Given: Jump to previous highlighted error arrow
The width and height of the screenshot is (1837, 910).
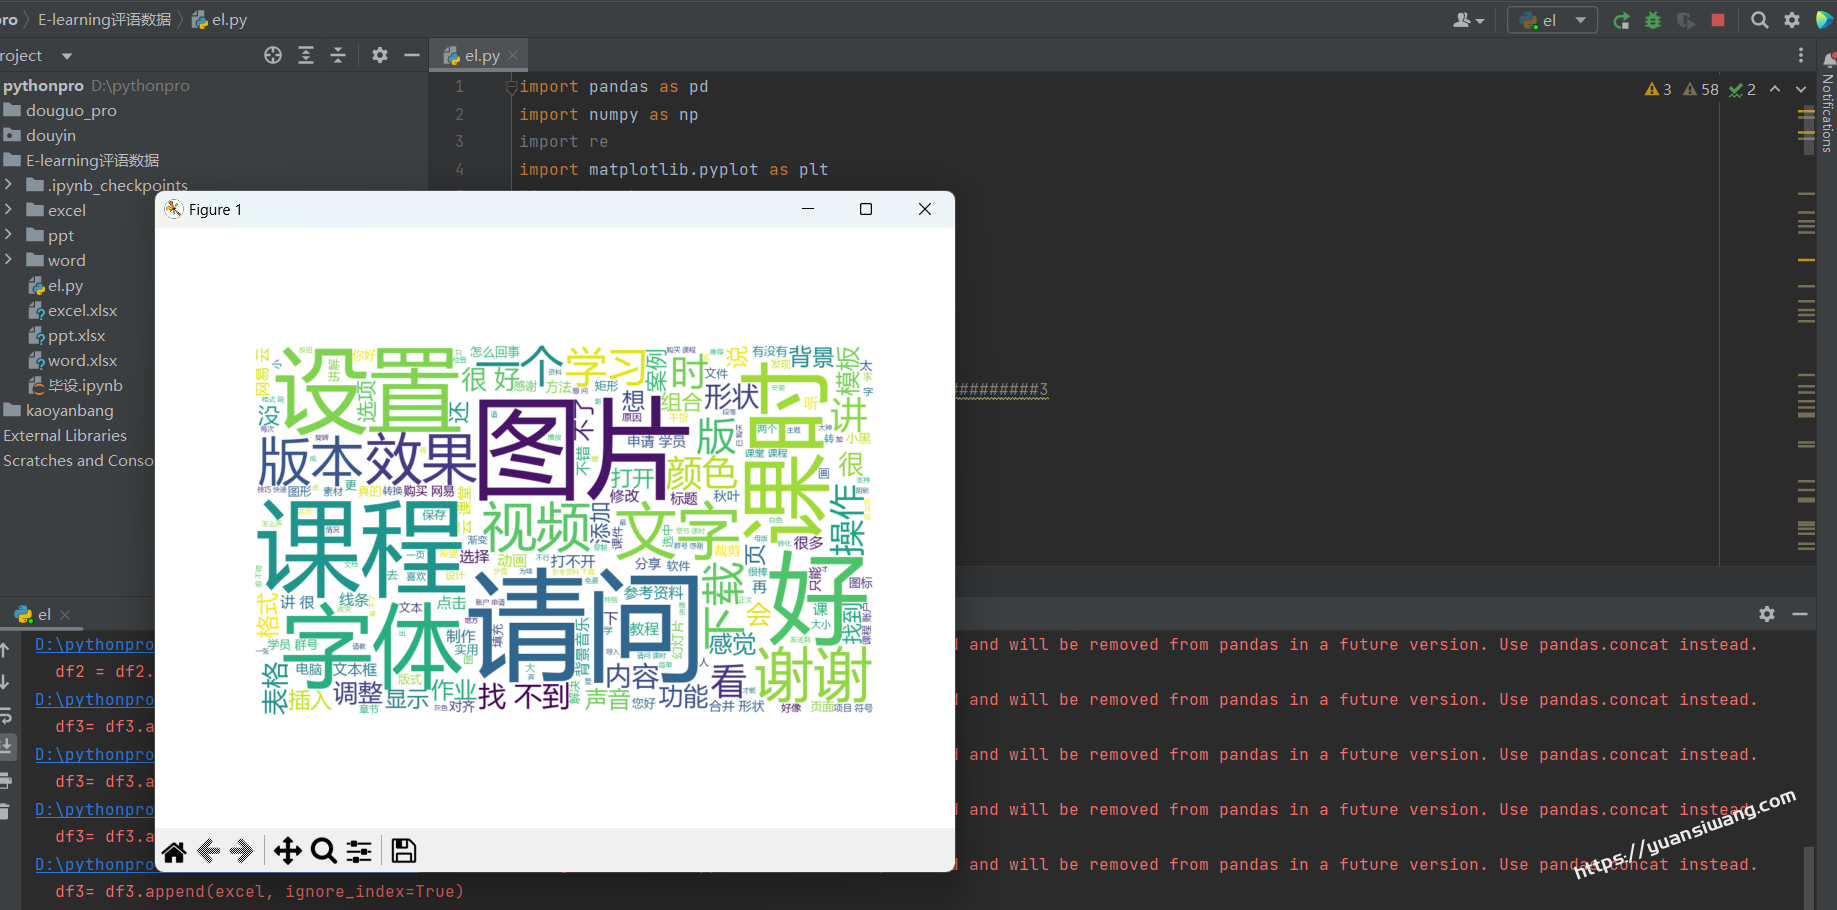Looking at the screenshot, I should [x=1775, y=89].
